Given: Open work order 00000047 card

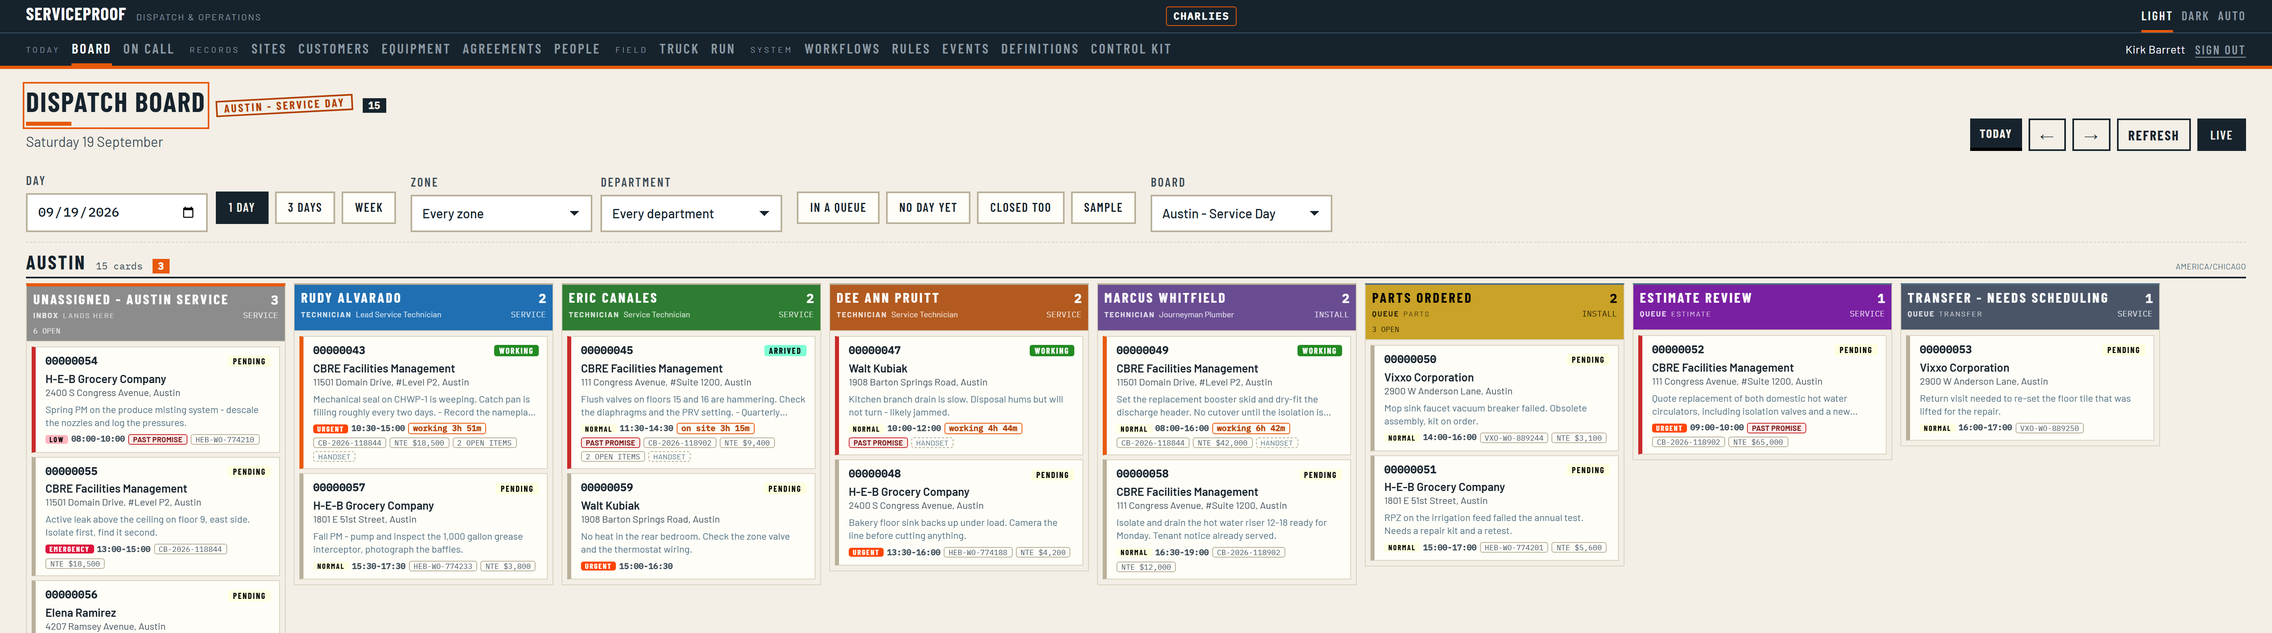Looking at the screenshot, I should coord(960,395).
